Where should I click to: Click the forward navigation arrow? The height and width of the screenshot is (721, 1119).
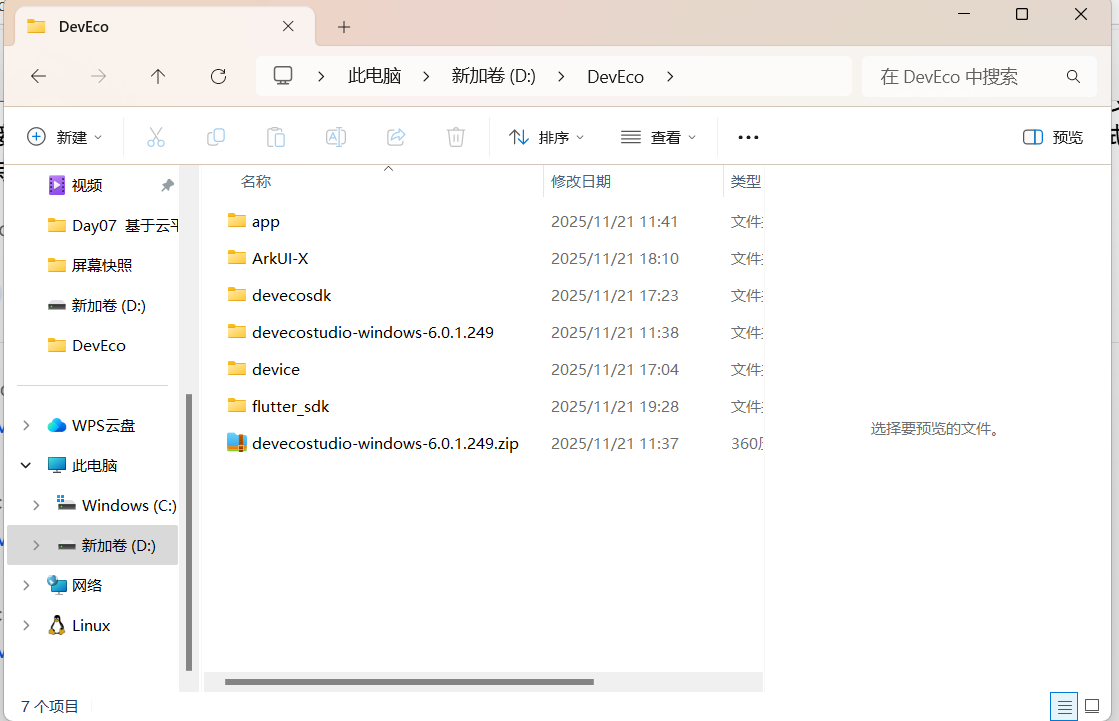click(98, 76)
